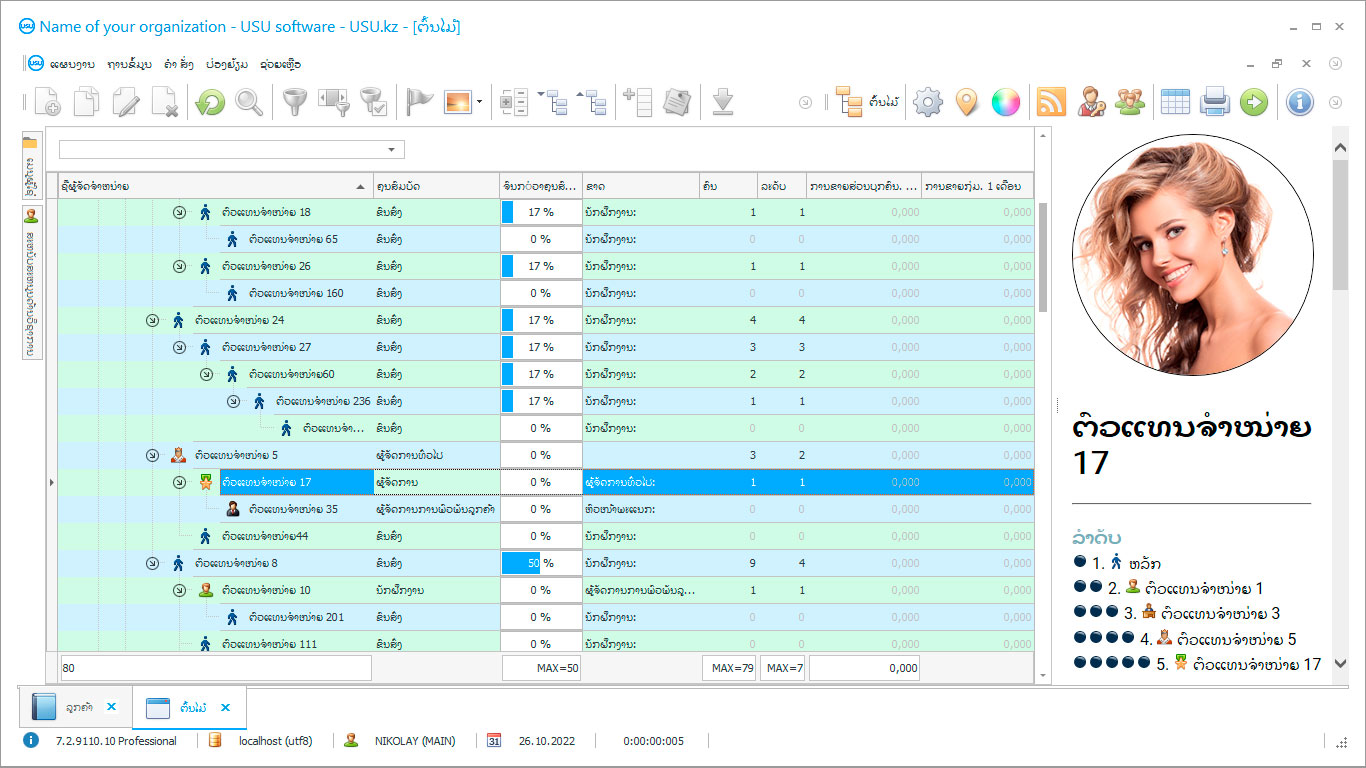1366x768 pixels.
Task: Collapse the ຕົວແທນຈຳໜ່າຍ 24 tree node
Action: [x=152, y=320]
